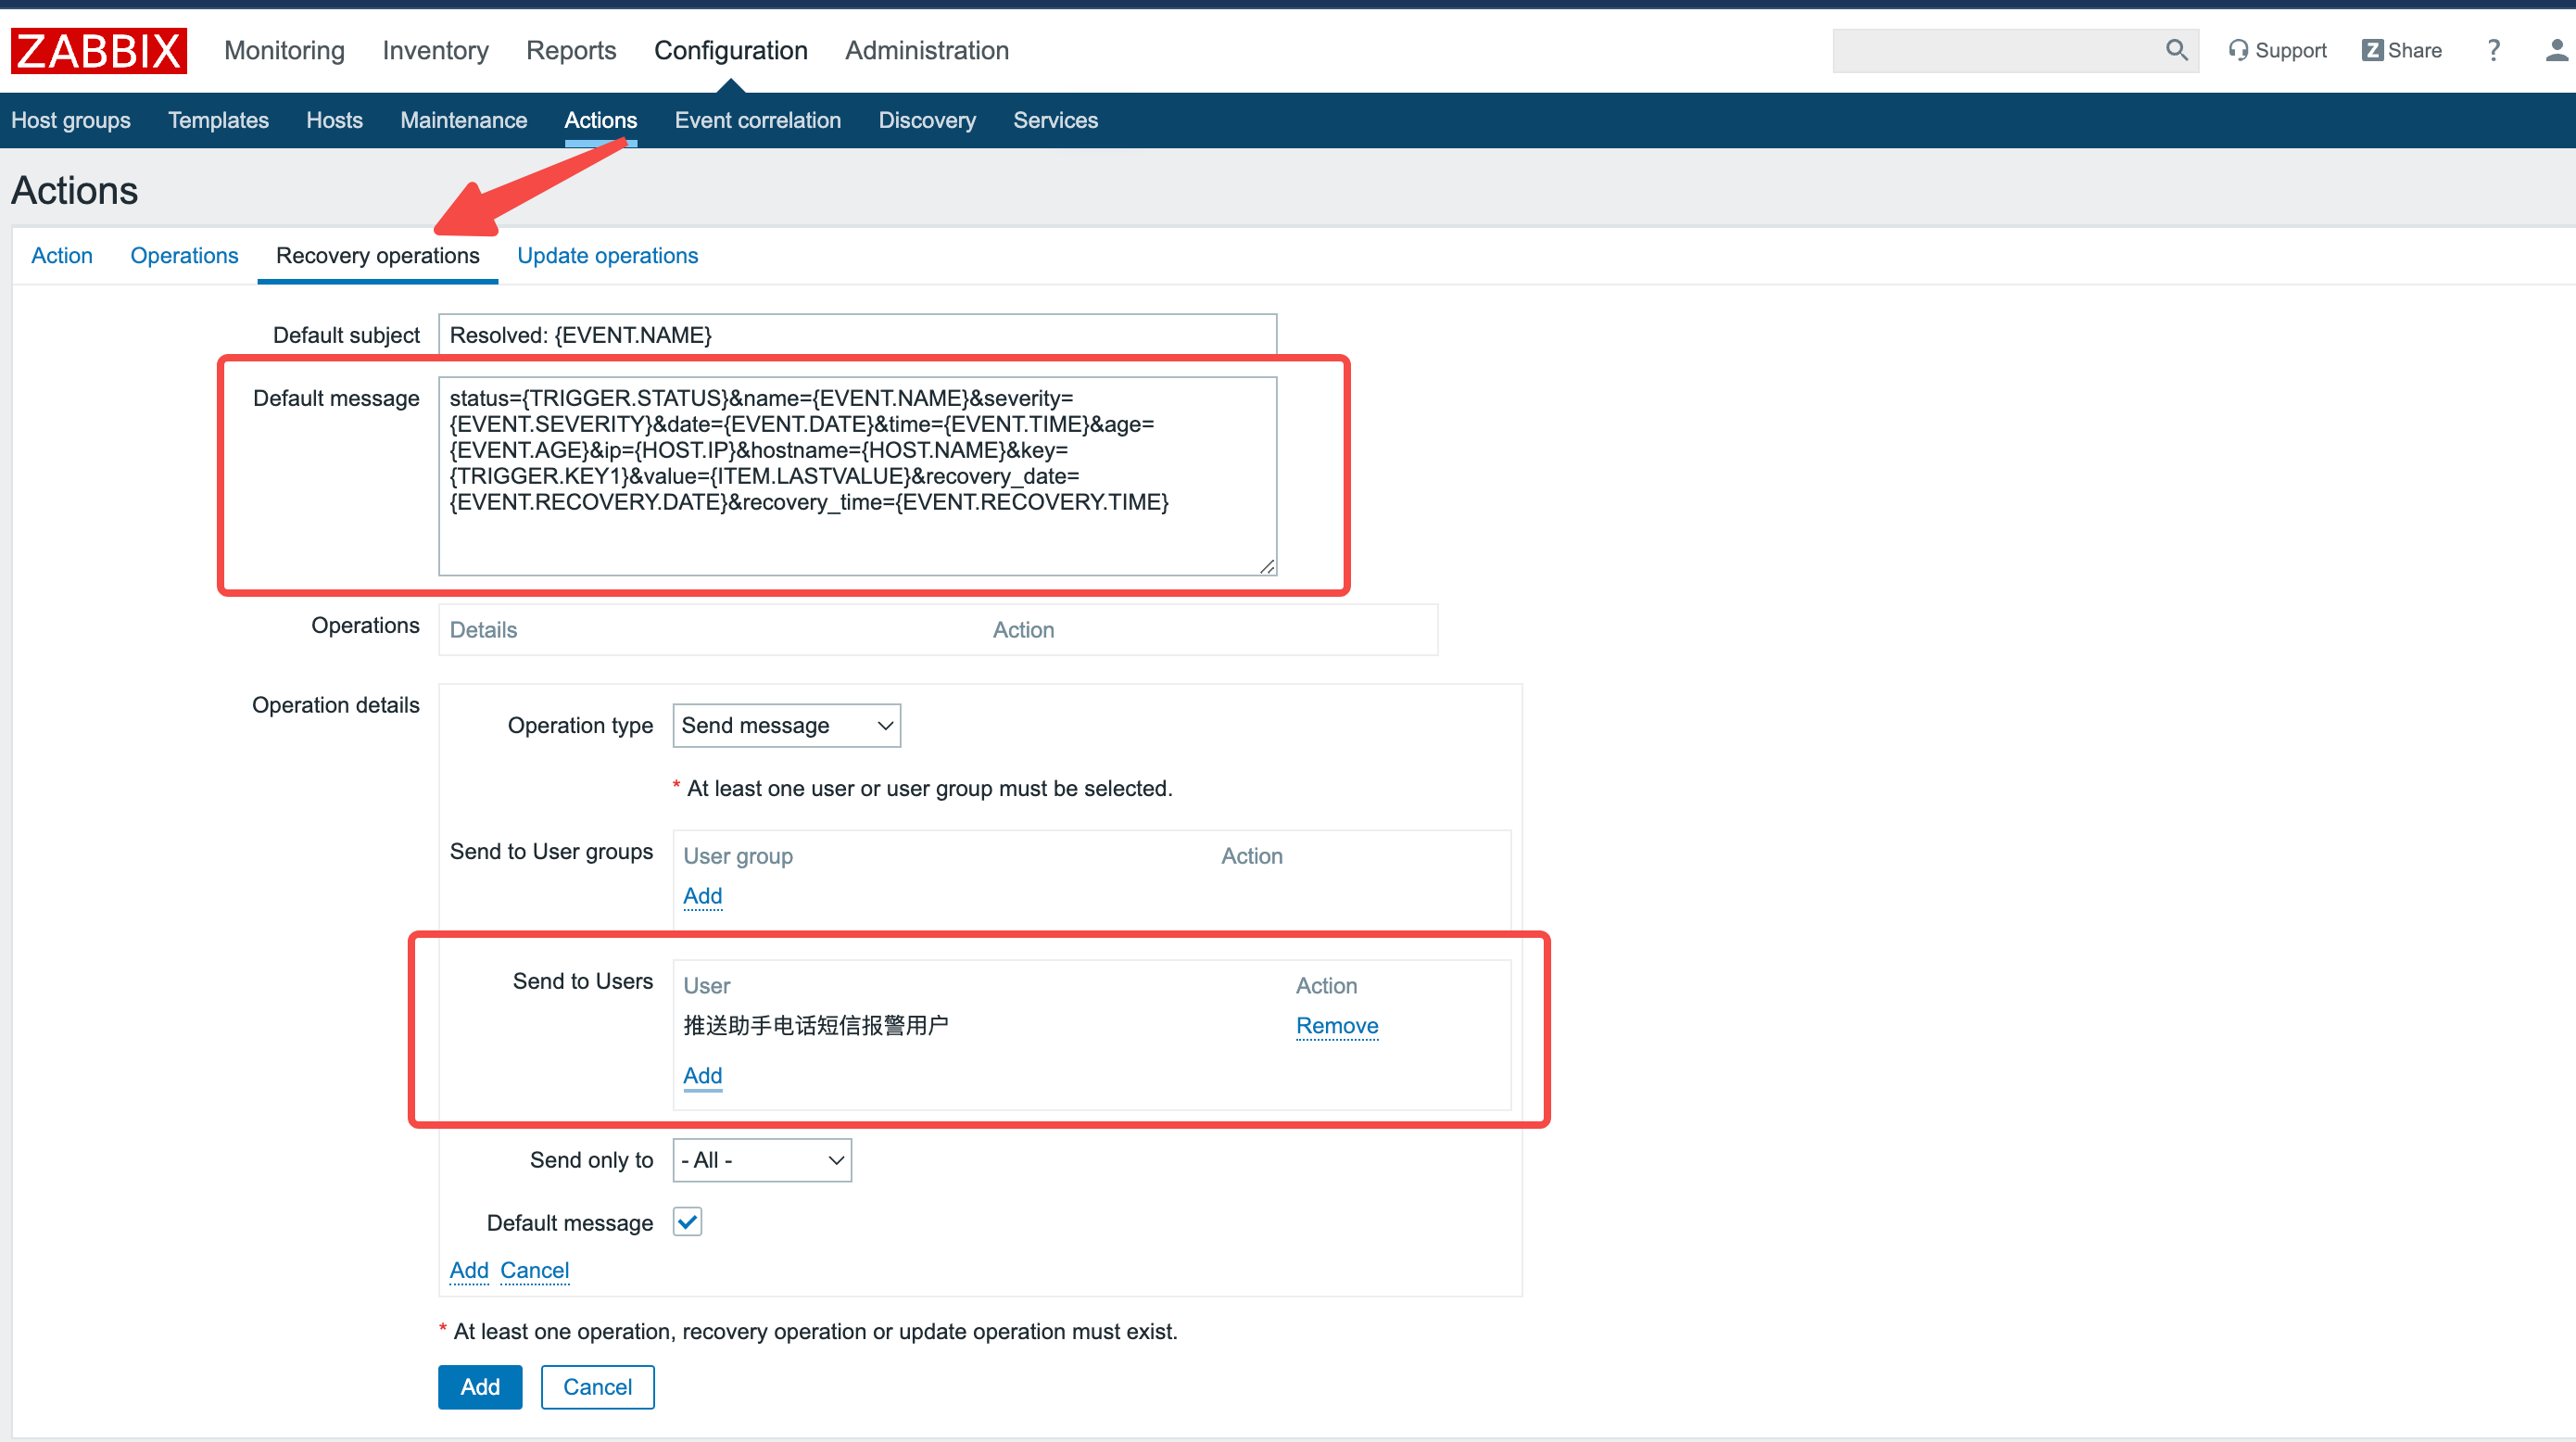The height and width of the screenshot is (1442, 2576).
Task: Open the Monitoring menu
Action: pyautogui.click(x=284, y=50)
